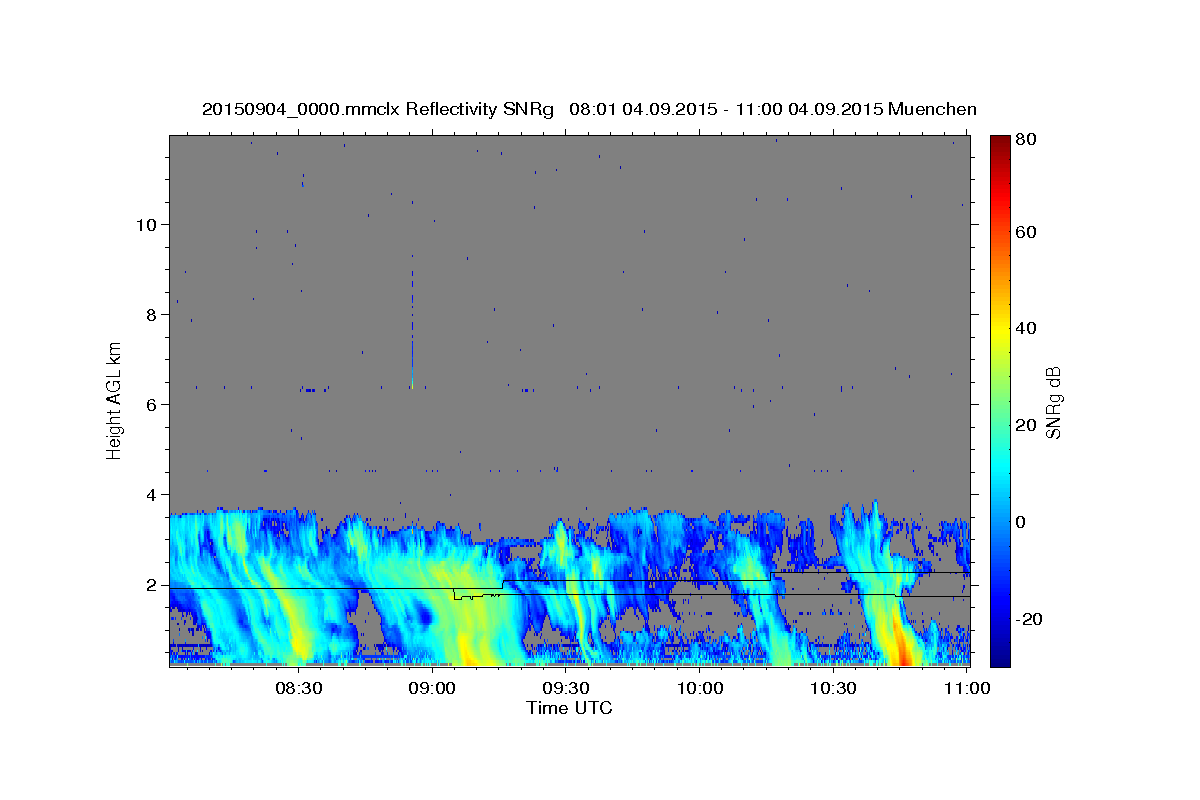Click the plot title '20150904_0000.mmclx Reflectivity SNRg'
The image size is (1200, 800).
point(378,110)
